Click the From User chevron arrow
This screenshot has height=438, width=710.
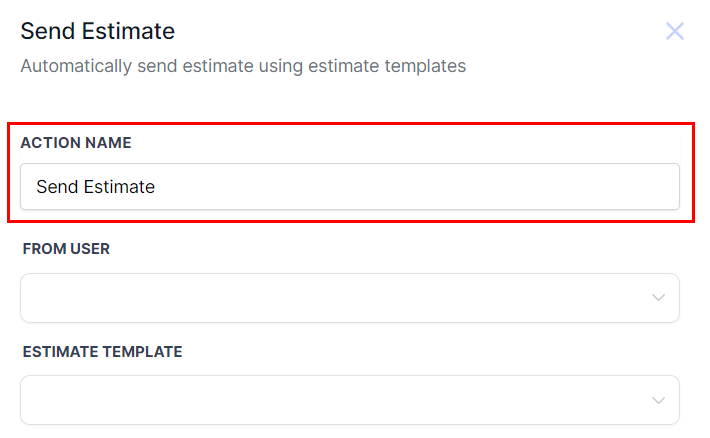pos(658,298)
